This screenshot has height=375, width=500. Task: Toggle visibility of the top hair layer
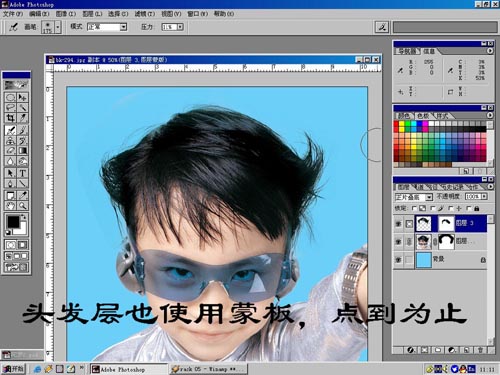pyautogui.click(x=399, y=223)
